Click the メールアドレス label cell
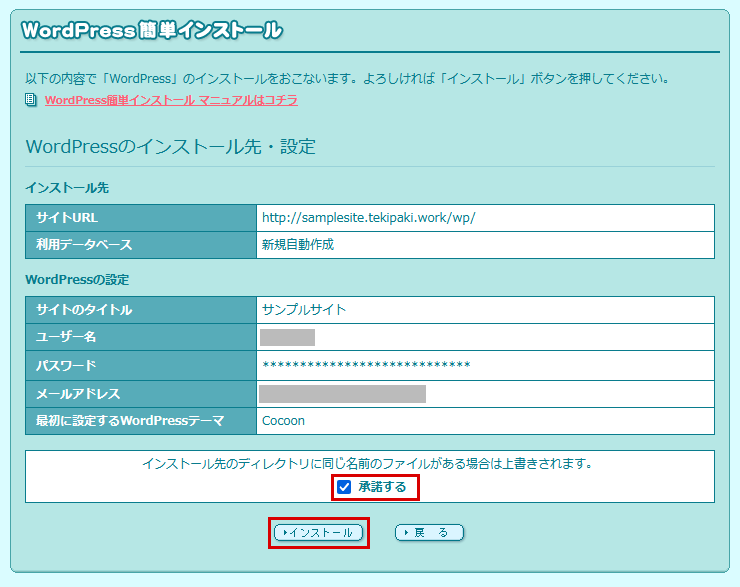The height and width of the screenshot is (587, 740). (140, 393)
